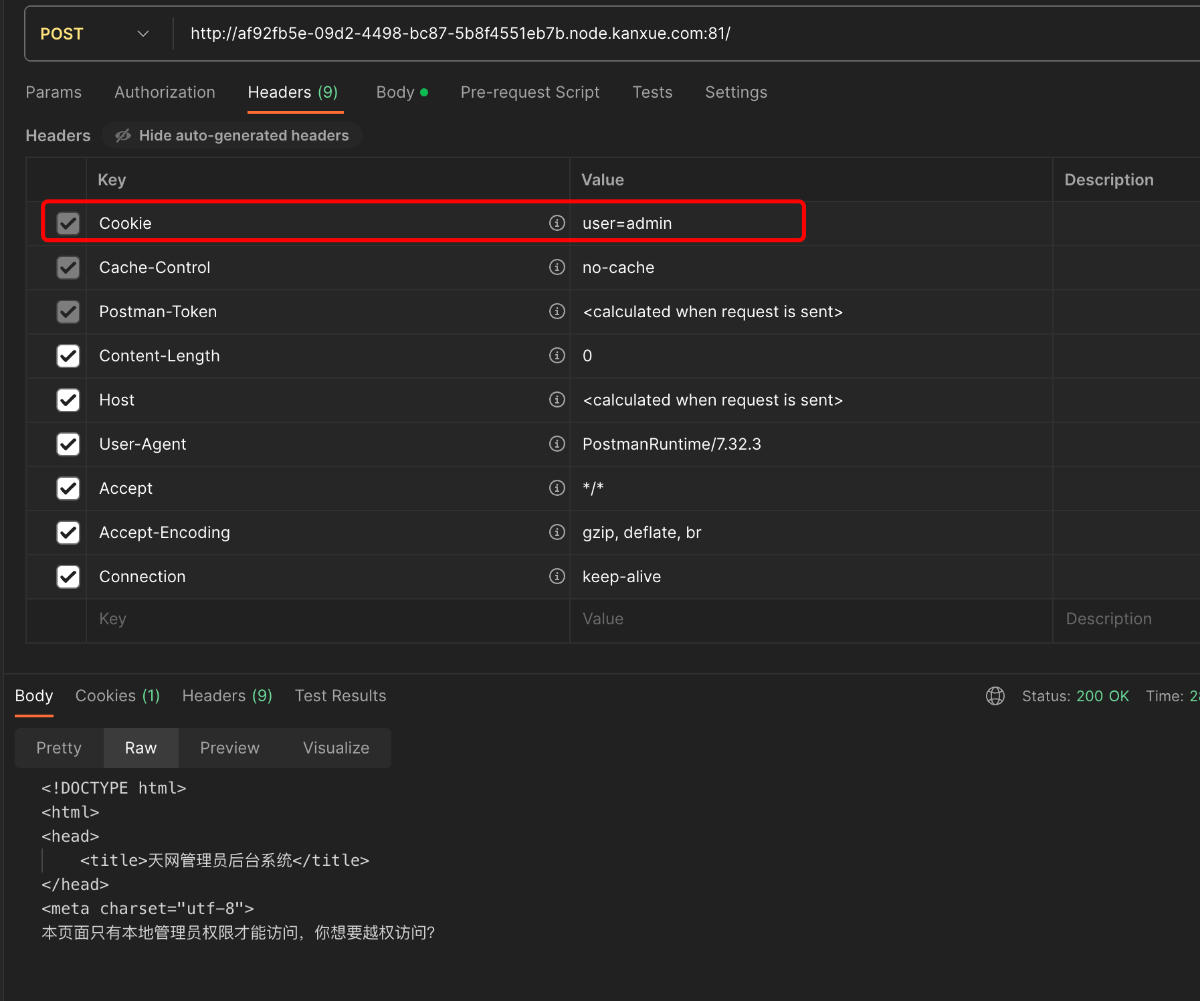Click the info icon for Accept-Encoding header
Image resolution: width=1200 pixels, height=1001 pixels.
click(x=557, y=532)
